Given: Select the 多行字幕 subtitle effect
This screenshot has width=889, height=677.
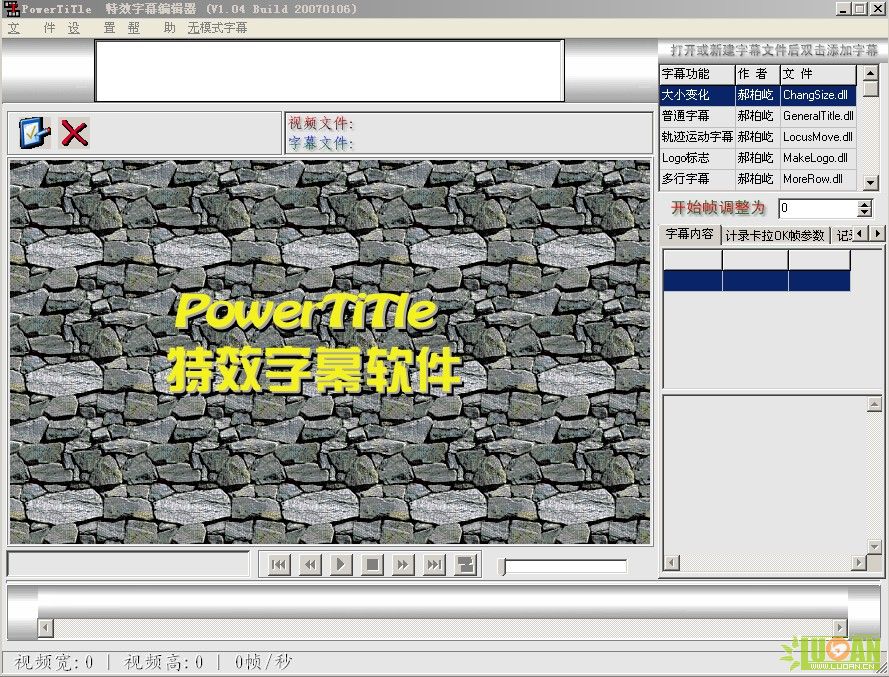Looking at the screenshot, I should (697, 179).
